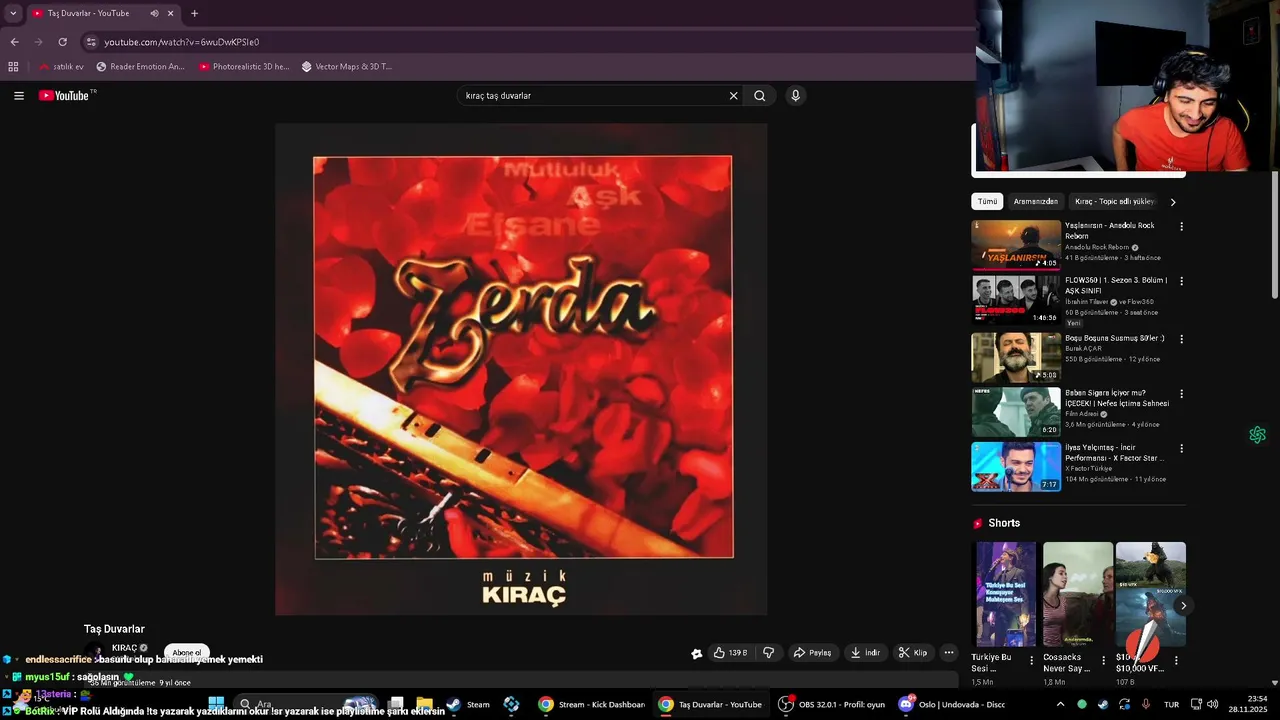Click the search field containing 'kıraç taş duvarlar'

[595, 96]
